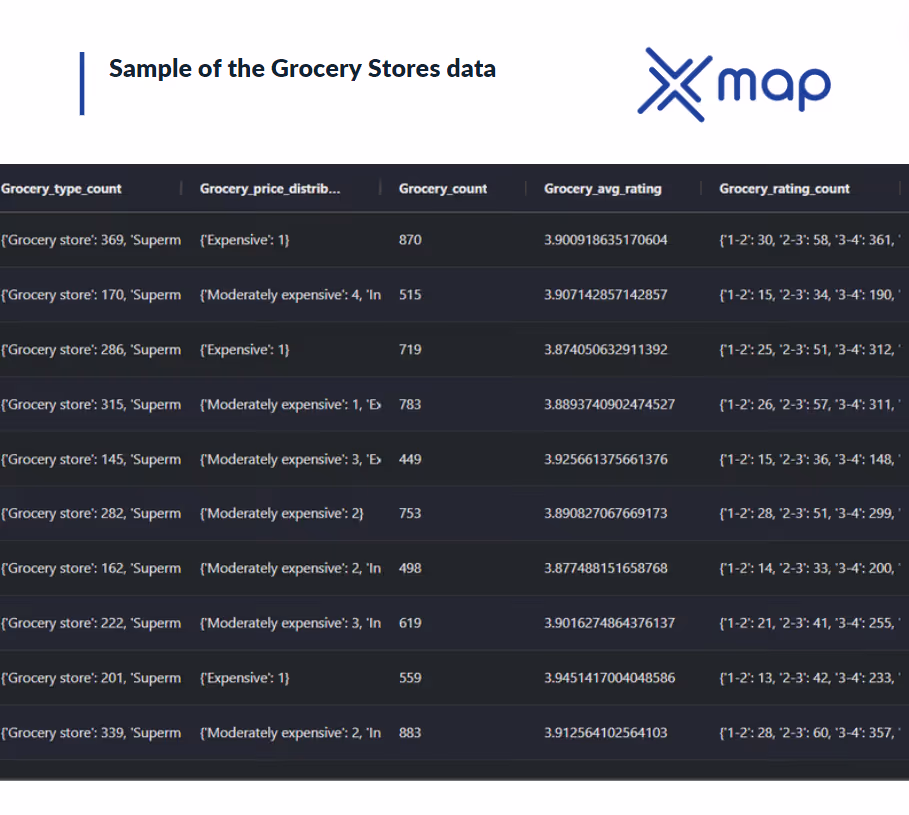Select the Grocery_avg_rating column header

click(x=603, y=189)
